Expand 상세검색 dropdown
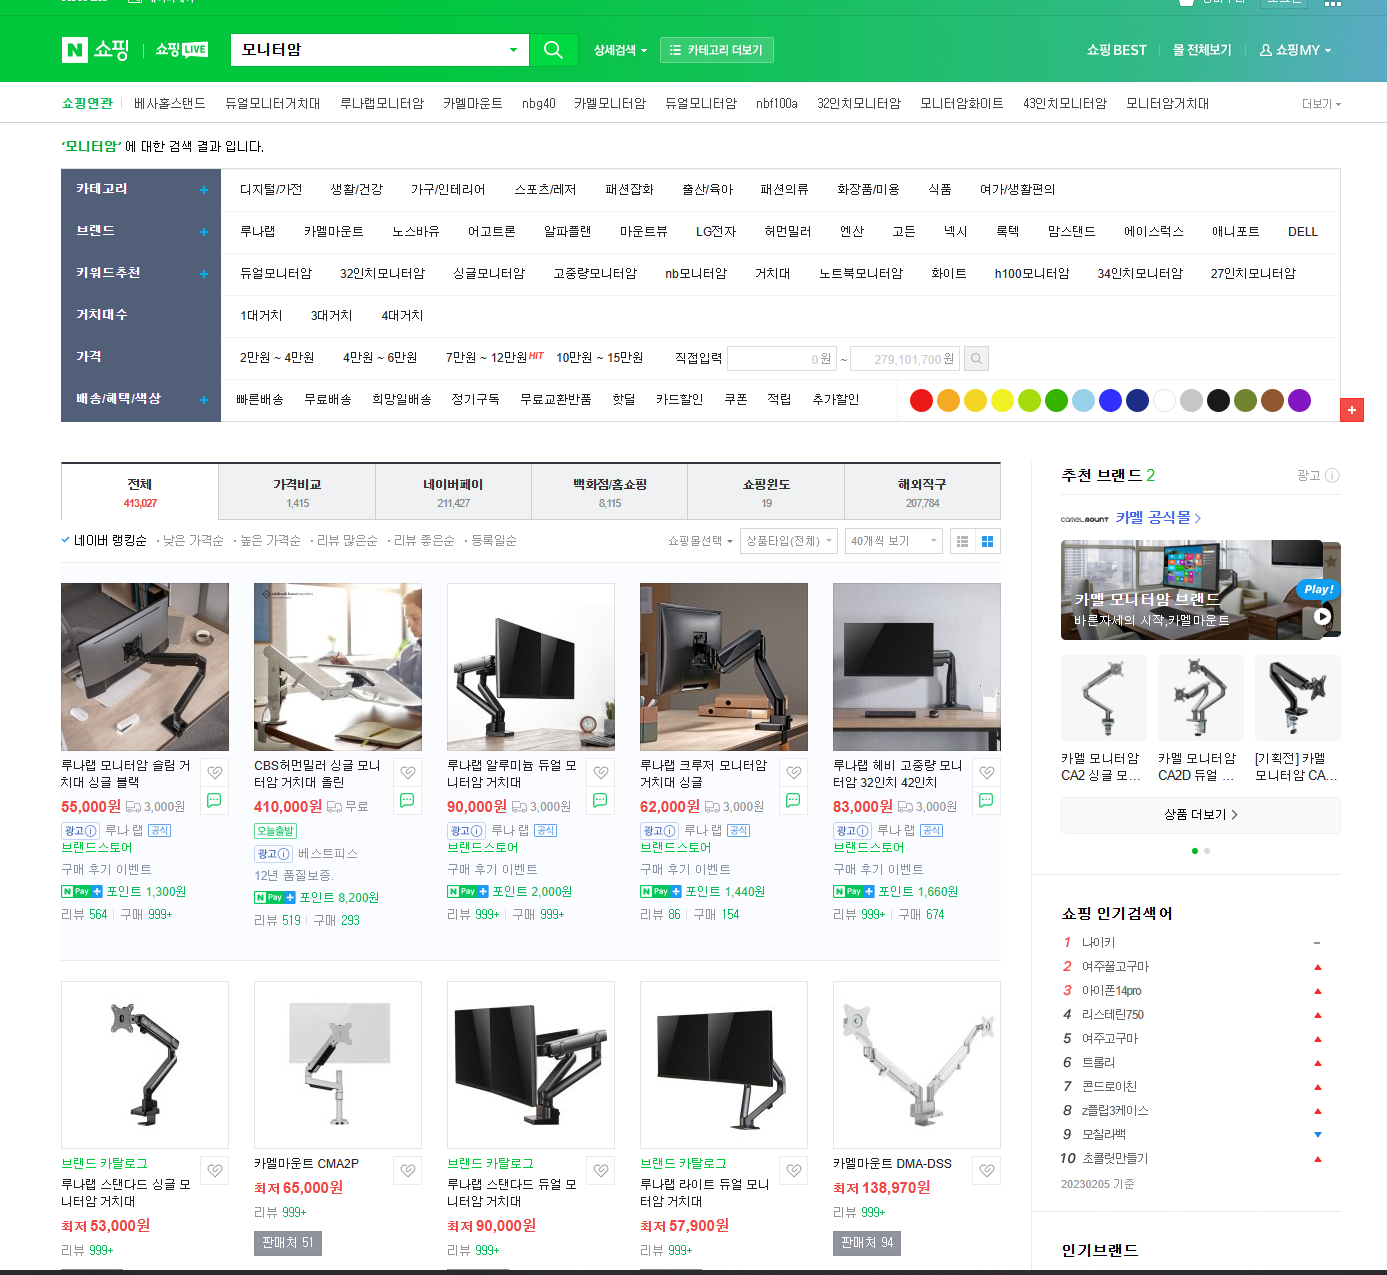 [620, 50]
